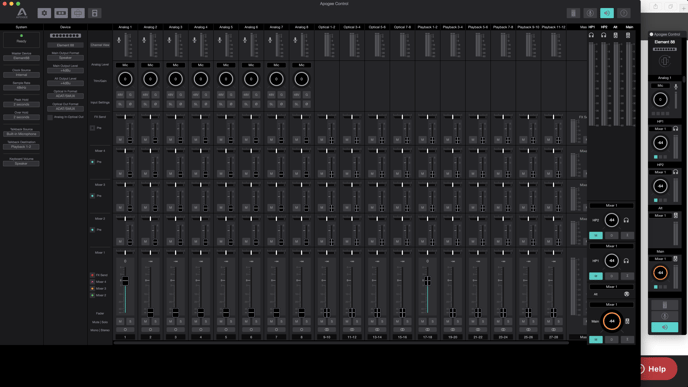Click the cyan speaker mute icon in top toolbar
The width and height of the screenshot is (688, 387).
(607, 13)
